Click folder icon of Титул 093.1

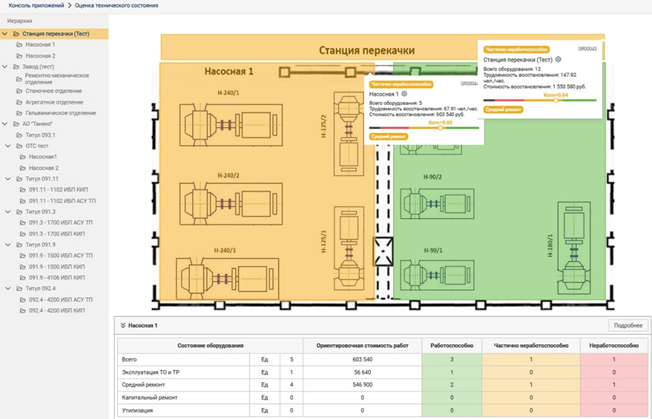click(19, 135)
